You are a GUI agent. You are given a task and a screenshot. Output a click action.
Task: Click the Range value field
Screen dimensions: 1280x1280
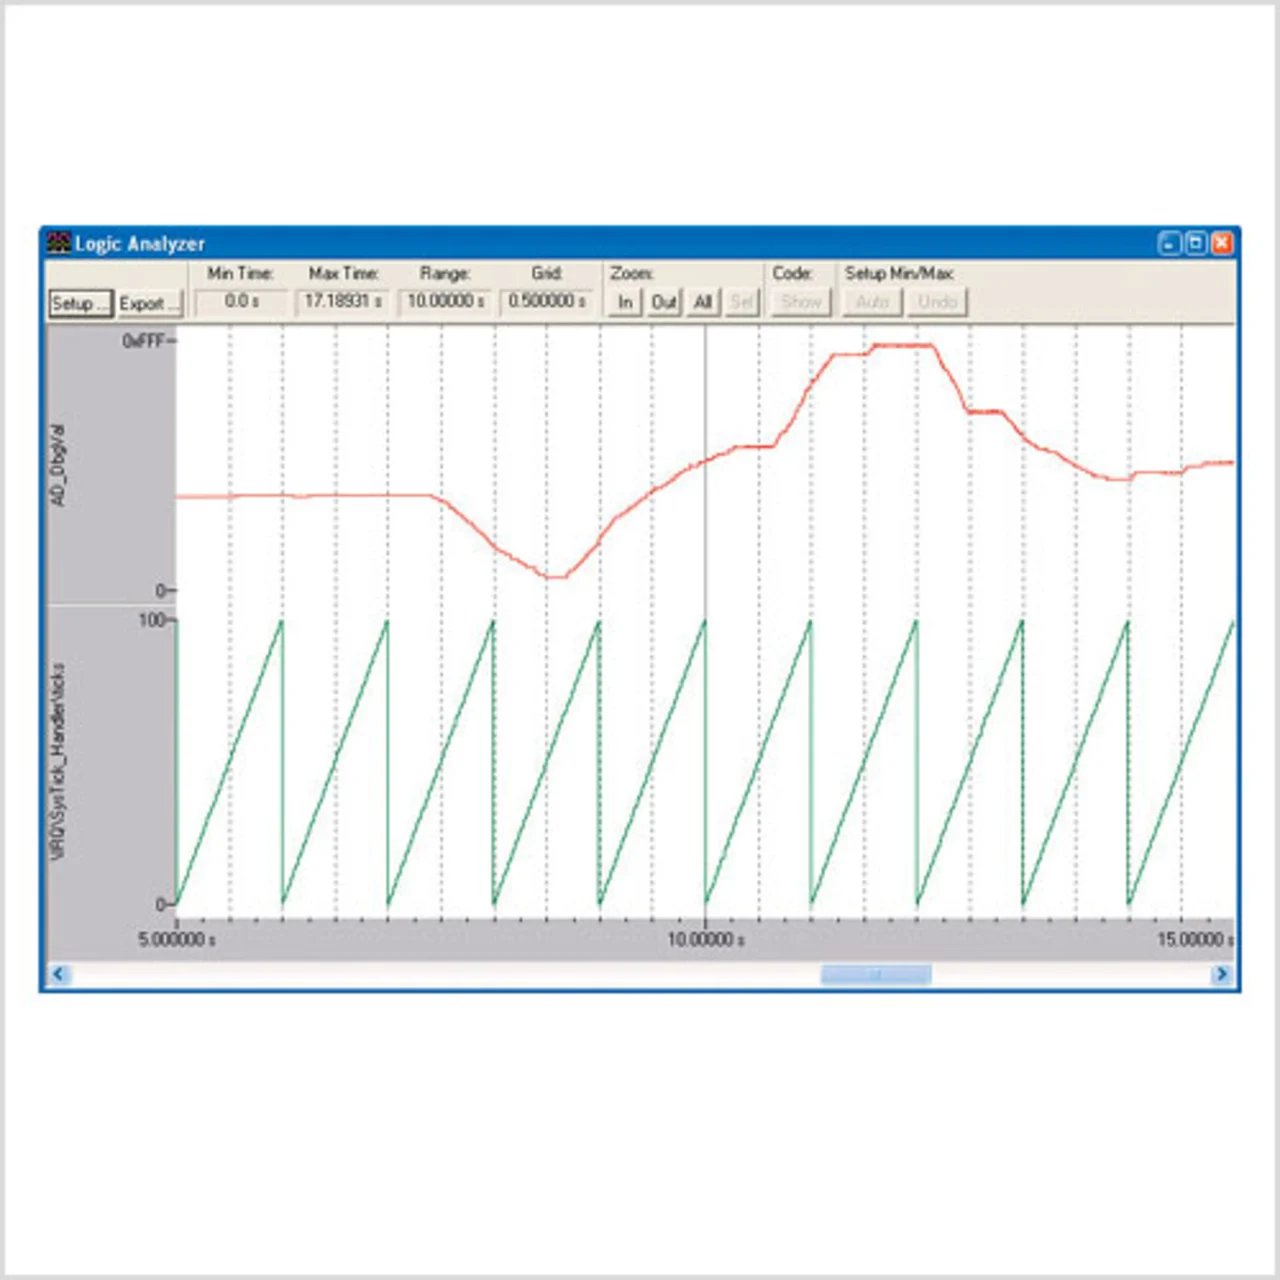[x=446, y=301]
